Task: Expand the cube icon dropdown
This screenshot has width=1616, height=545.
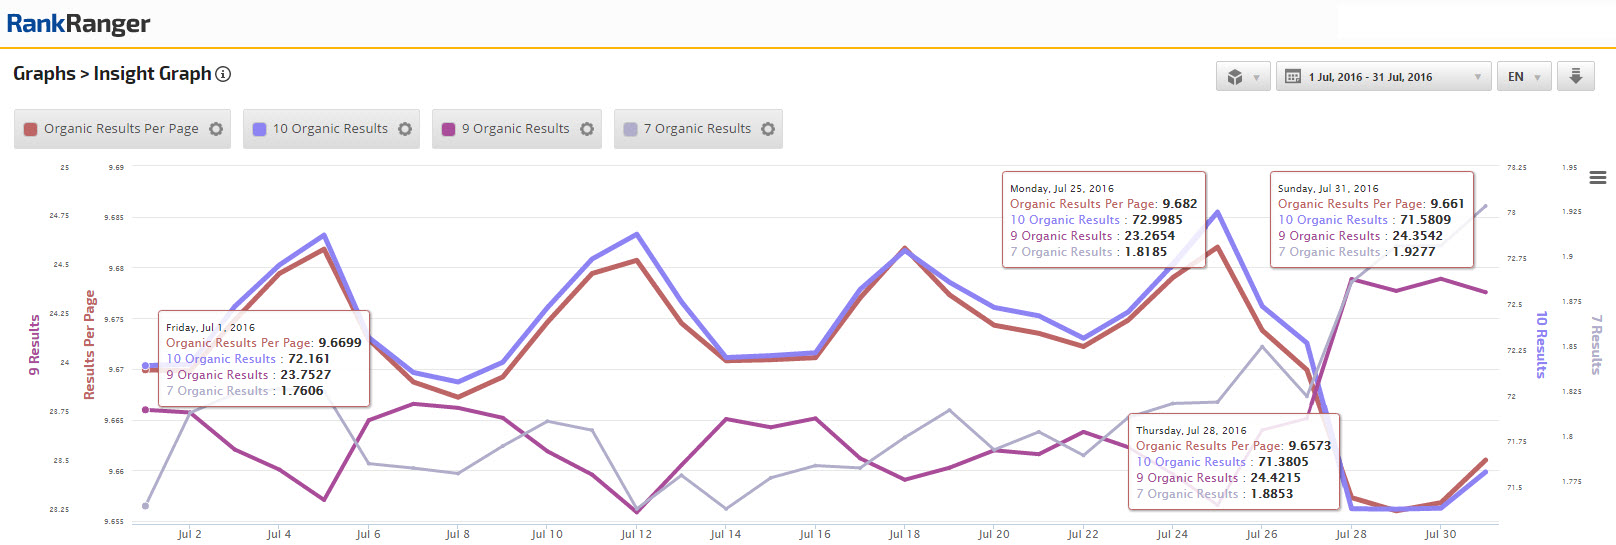Action: 1243,77
